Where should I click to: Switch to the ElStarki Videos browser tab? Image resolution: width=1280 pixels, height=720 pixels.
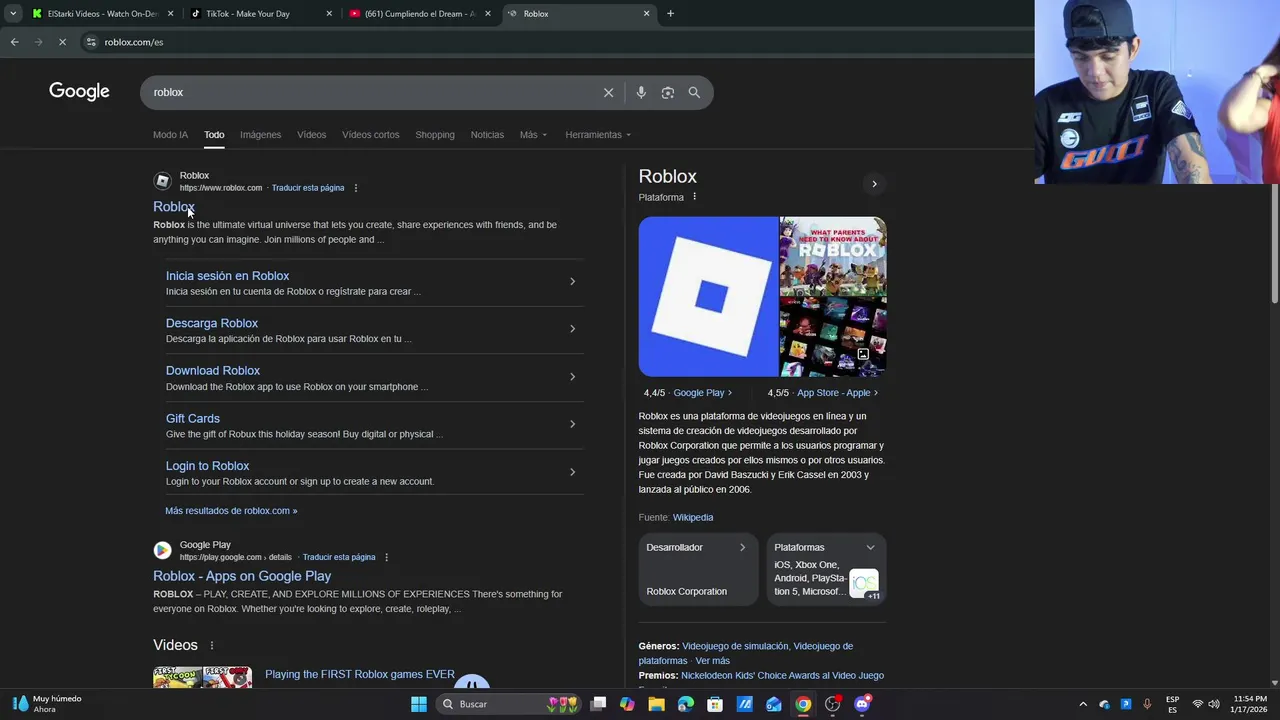tap(101, 14)
